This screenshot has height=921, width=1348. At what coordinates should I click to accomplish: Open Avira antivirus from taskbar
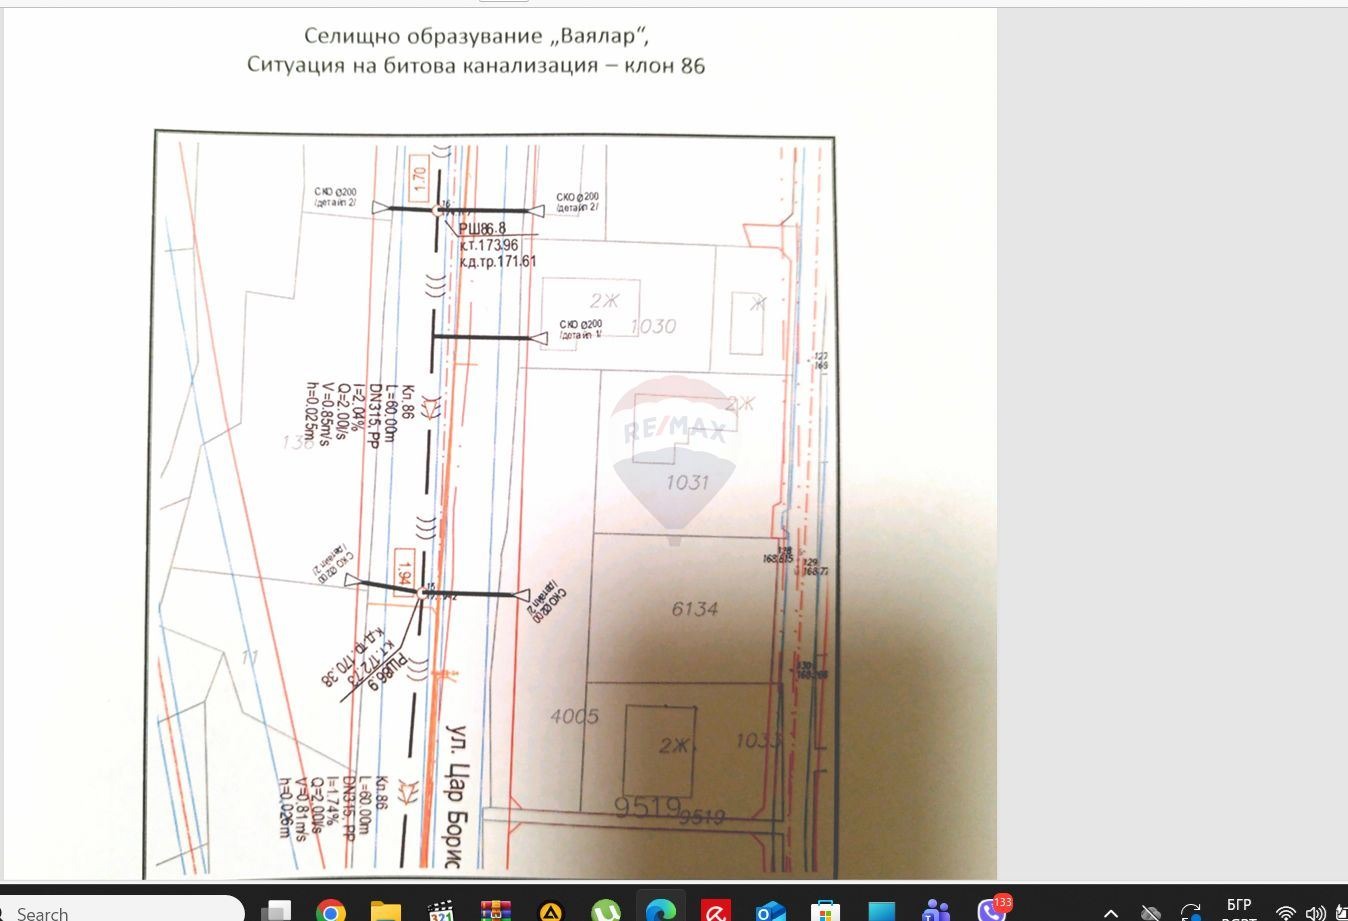coord(716,911)
